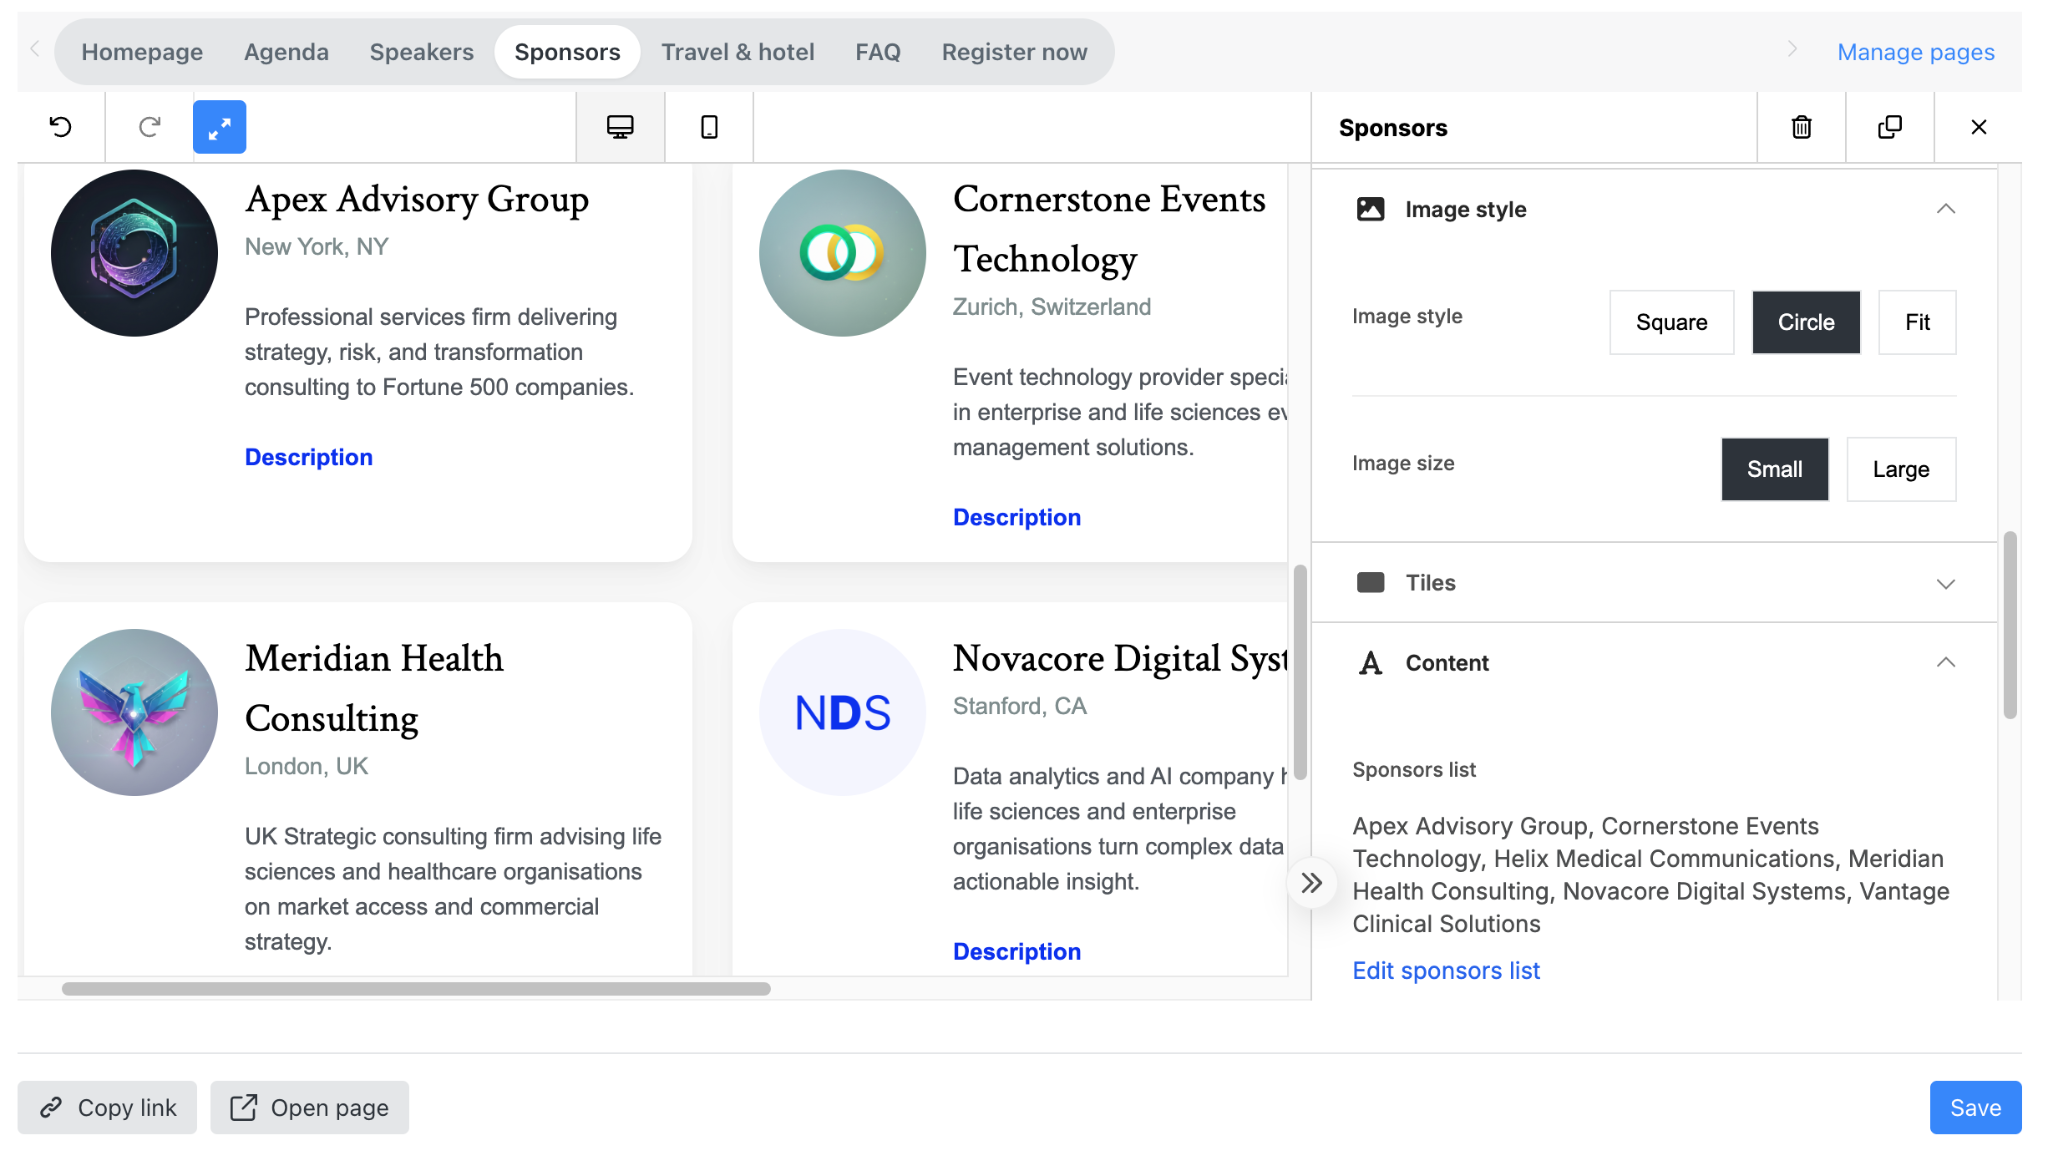Click the NDS Novacore logo

pos(842,712)
